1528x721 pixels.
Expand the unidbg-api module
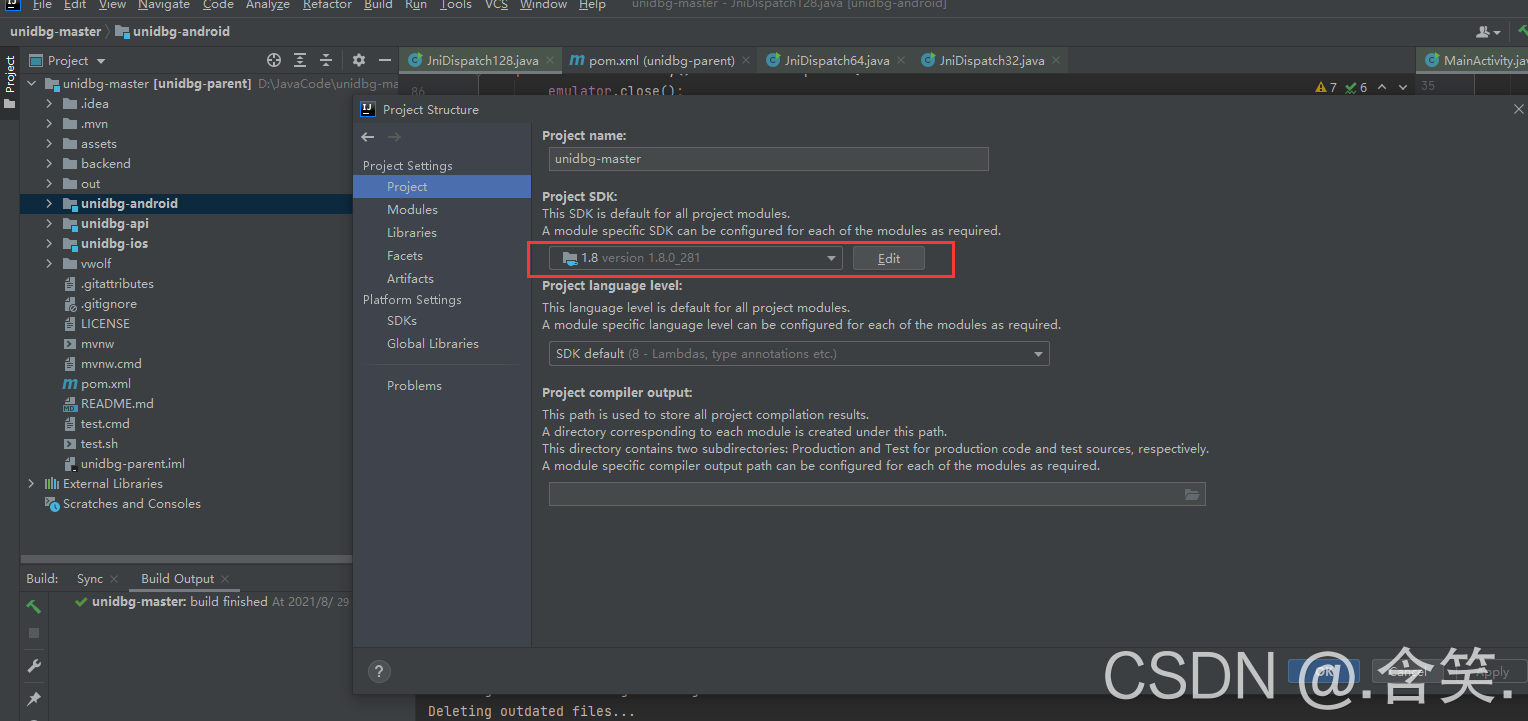[49, 224]
